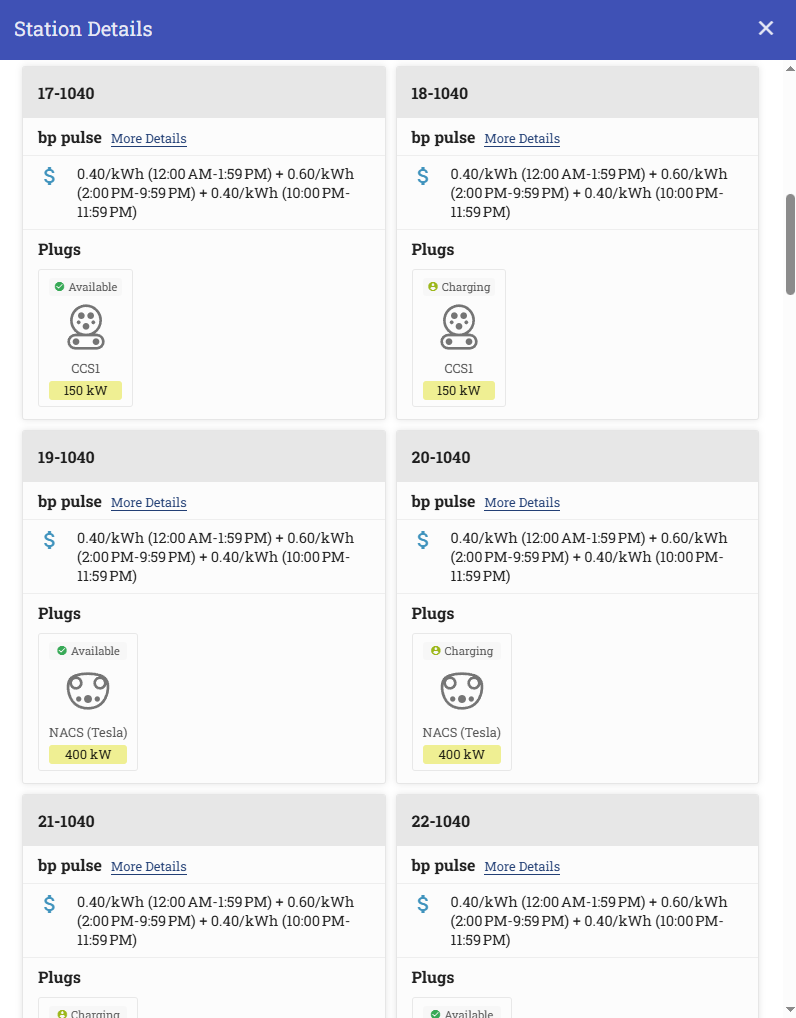
Task: Click the dollar pricing icon for 18-1040
Action: [x=423, y=176]
